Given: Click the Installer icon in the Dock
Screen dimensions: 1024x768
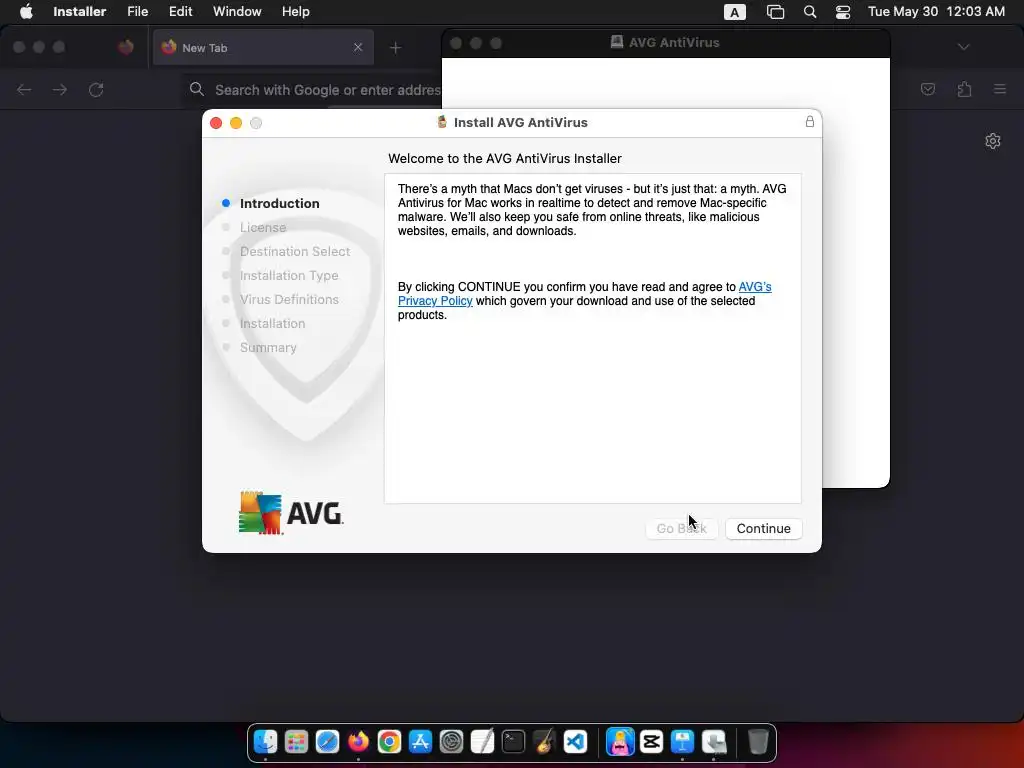Looking at the screenshot, I should coord(714,742).
